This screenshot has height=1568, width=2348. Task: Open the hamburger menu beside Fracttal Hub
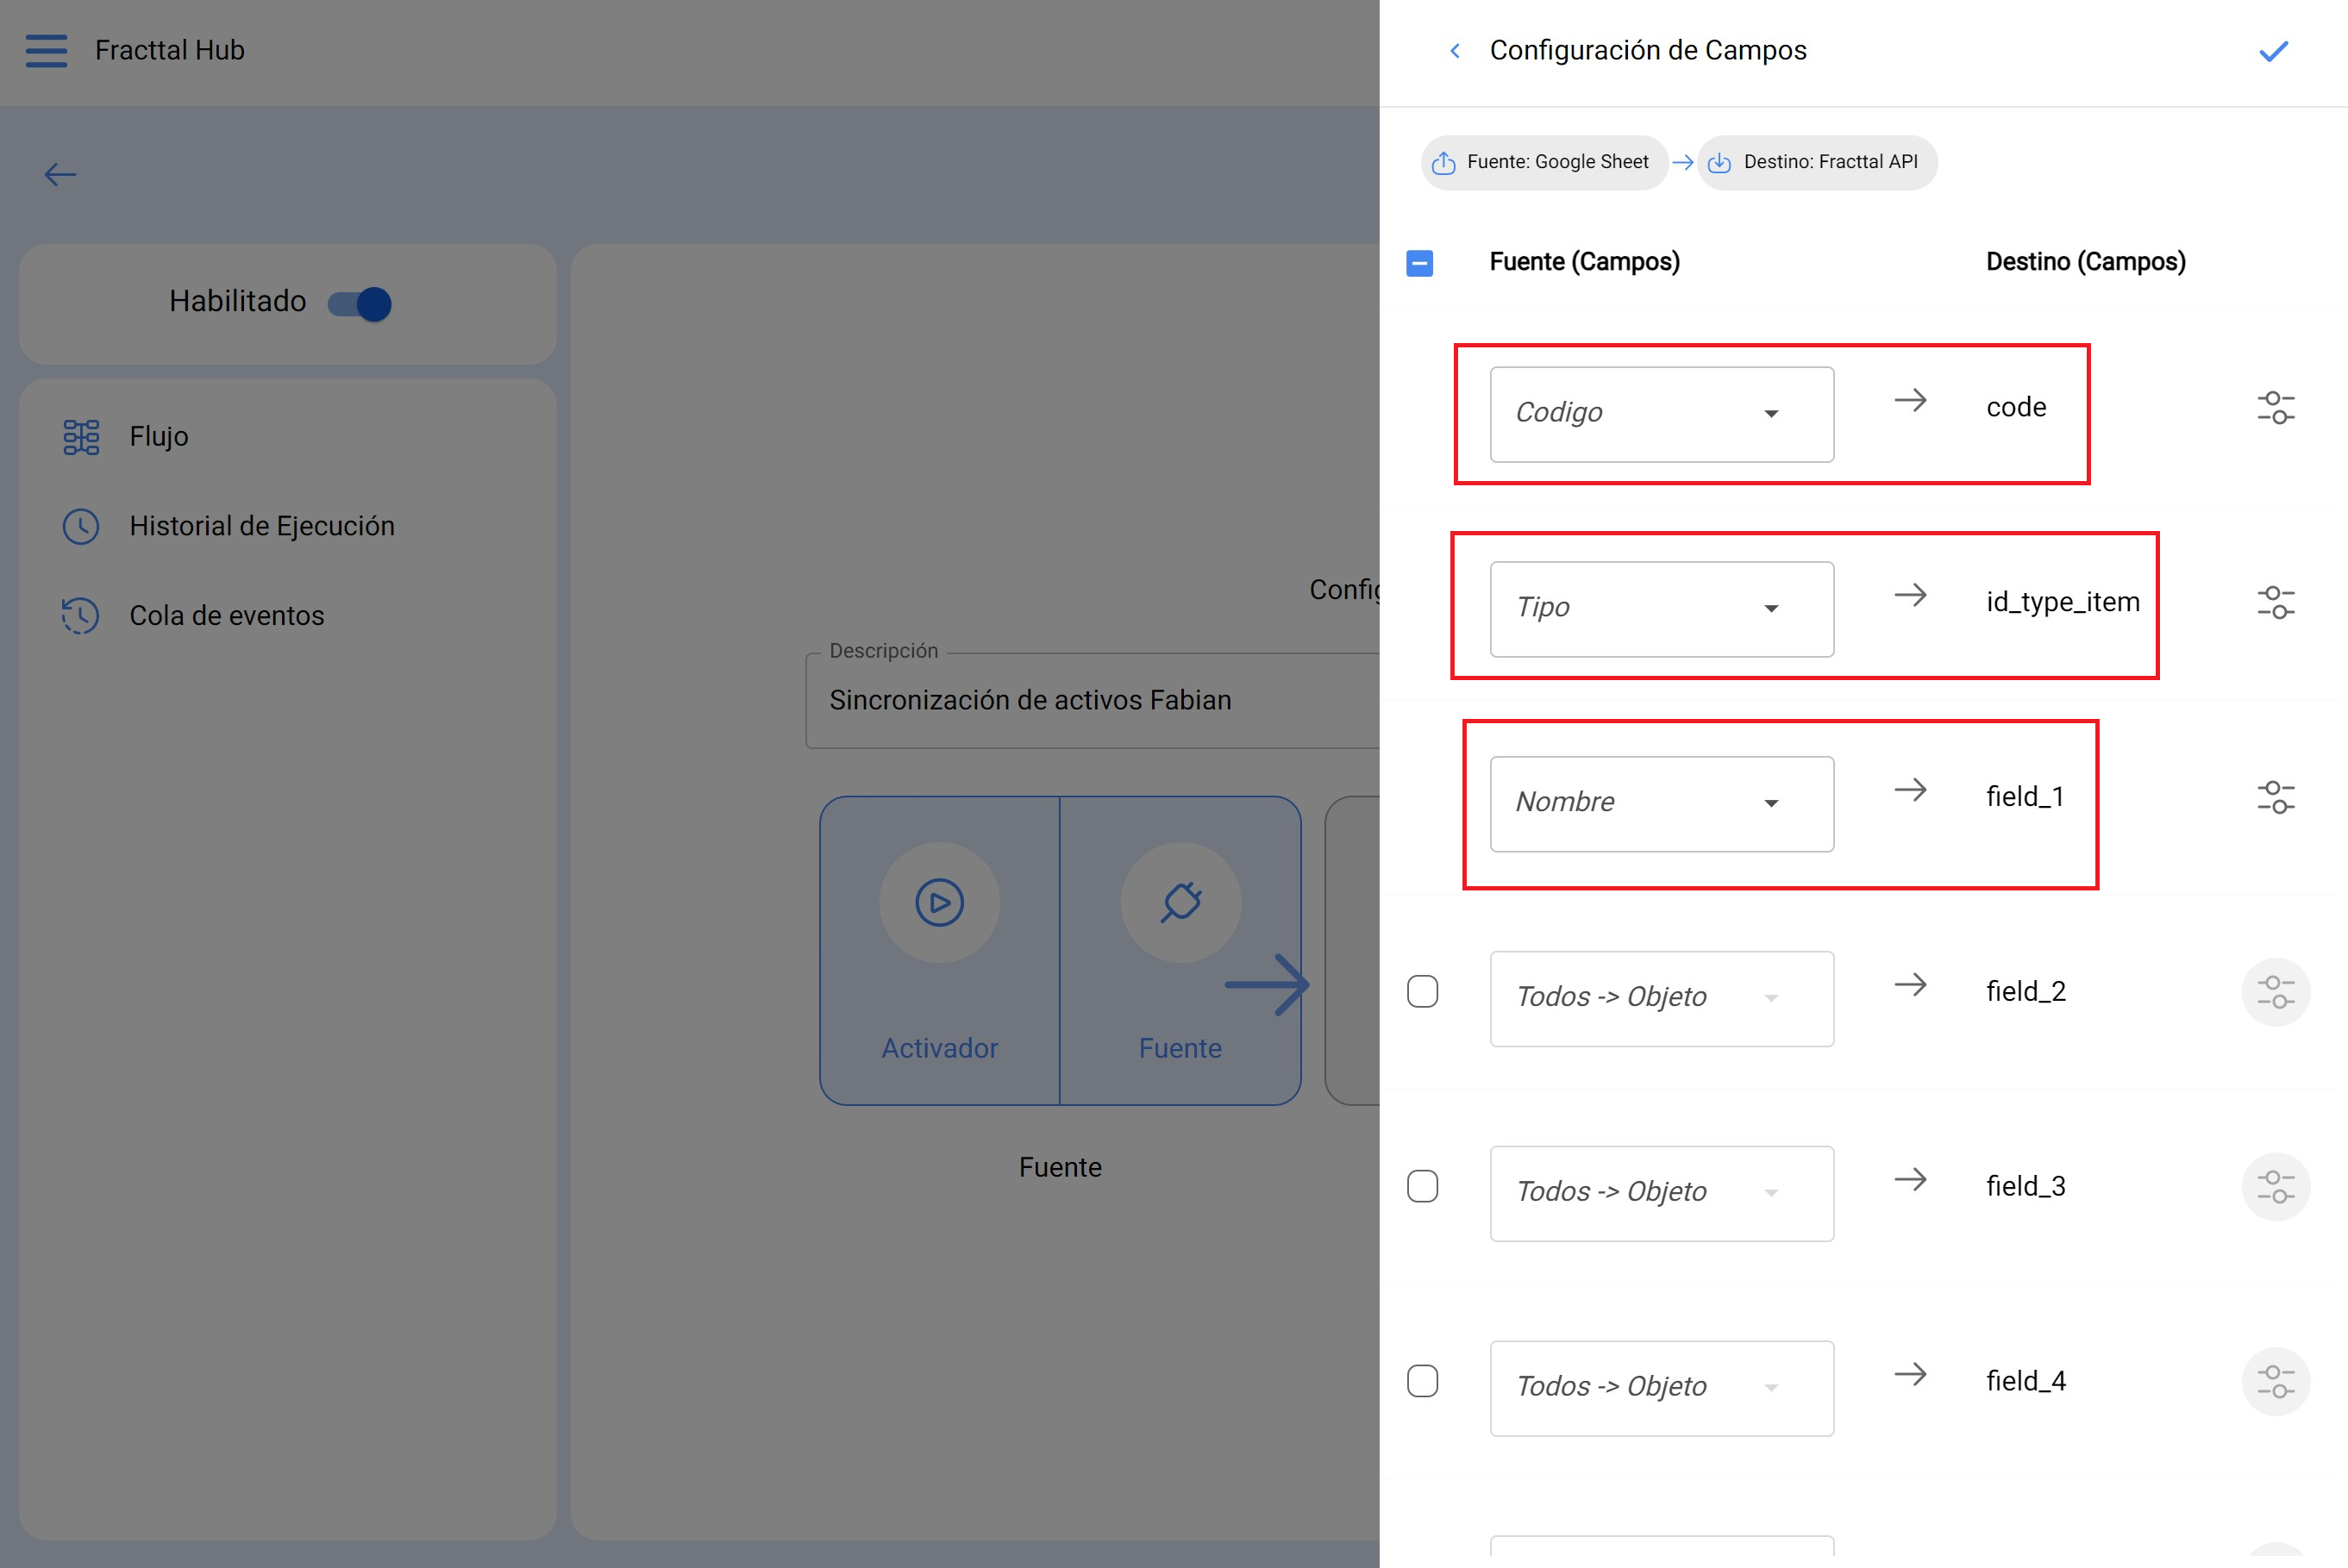pyautogui.click(x=46, y=50)
